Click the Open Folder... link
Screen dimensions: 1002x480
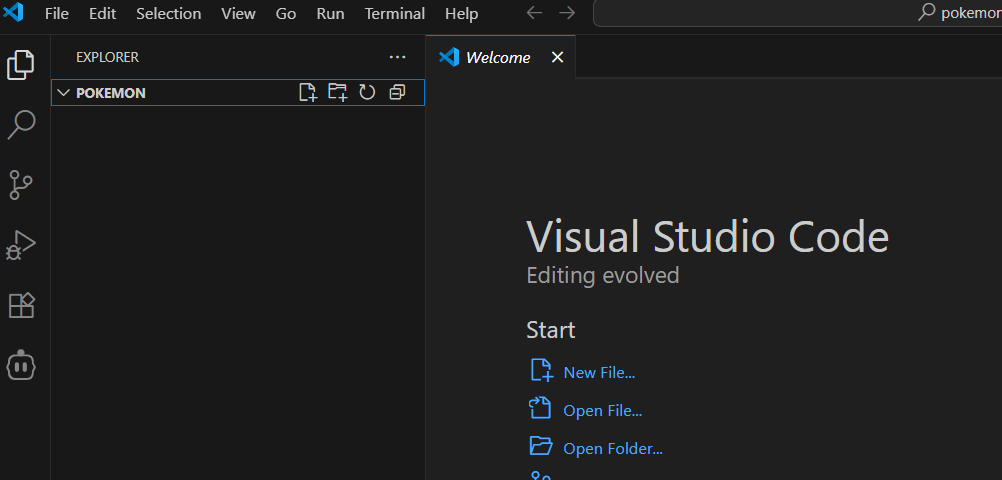pyautogui.click(x=613, y=449)
